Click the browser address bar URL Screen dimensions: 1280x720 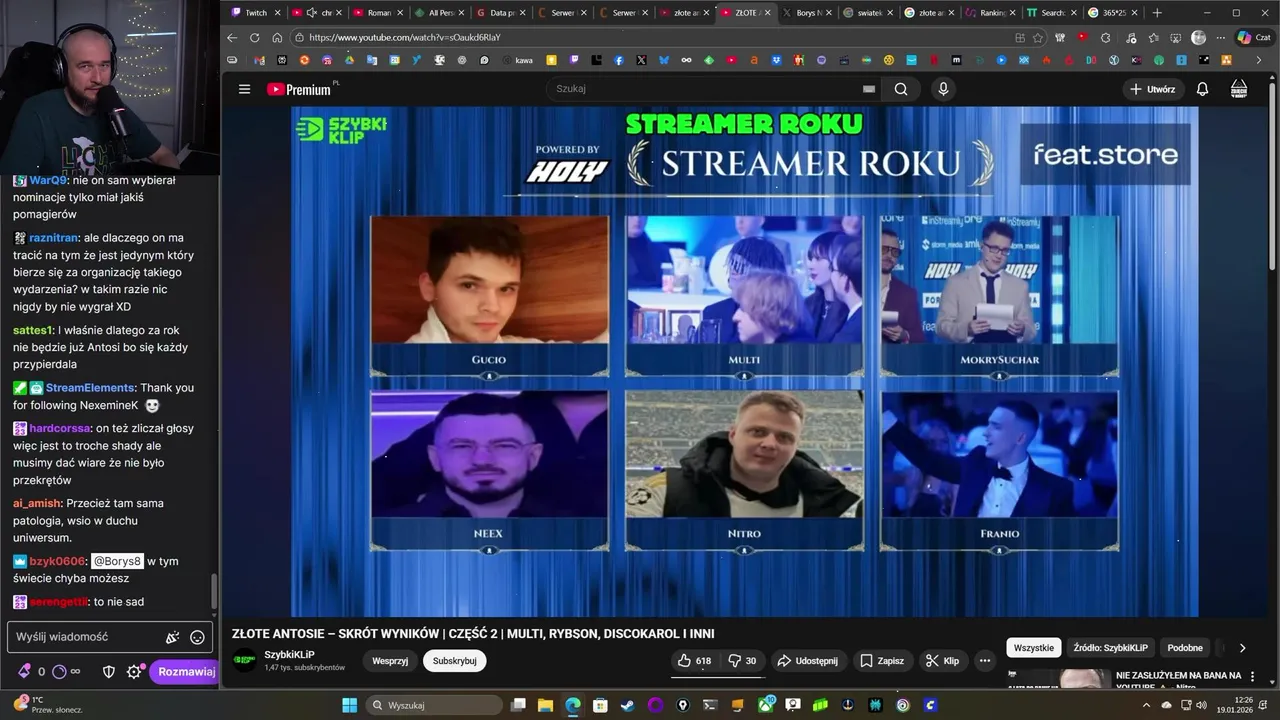point(404,37)
